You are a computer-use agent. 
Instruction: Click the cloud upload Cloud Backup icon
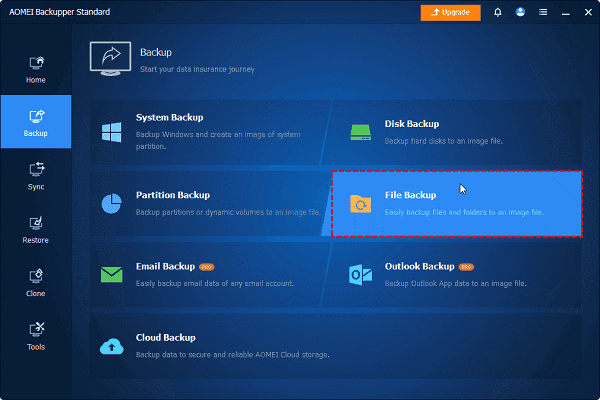tap(111, 346)
